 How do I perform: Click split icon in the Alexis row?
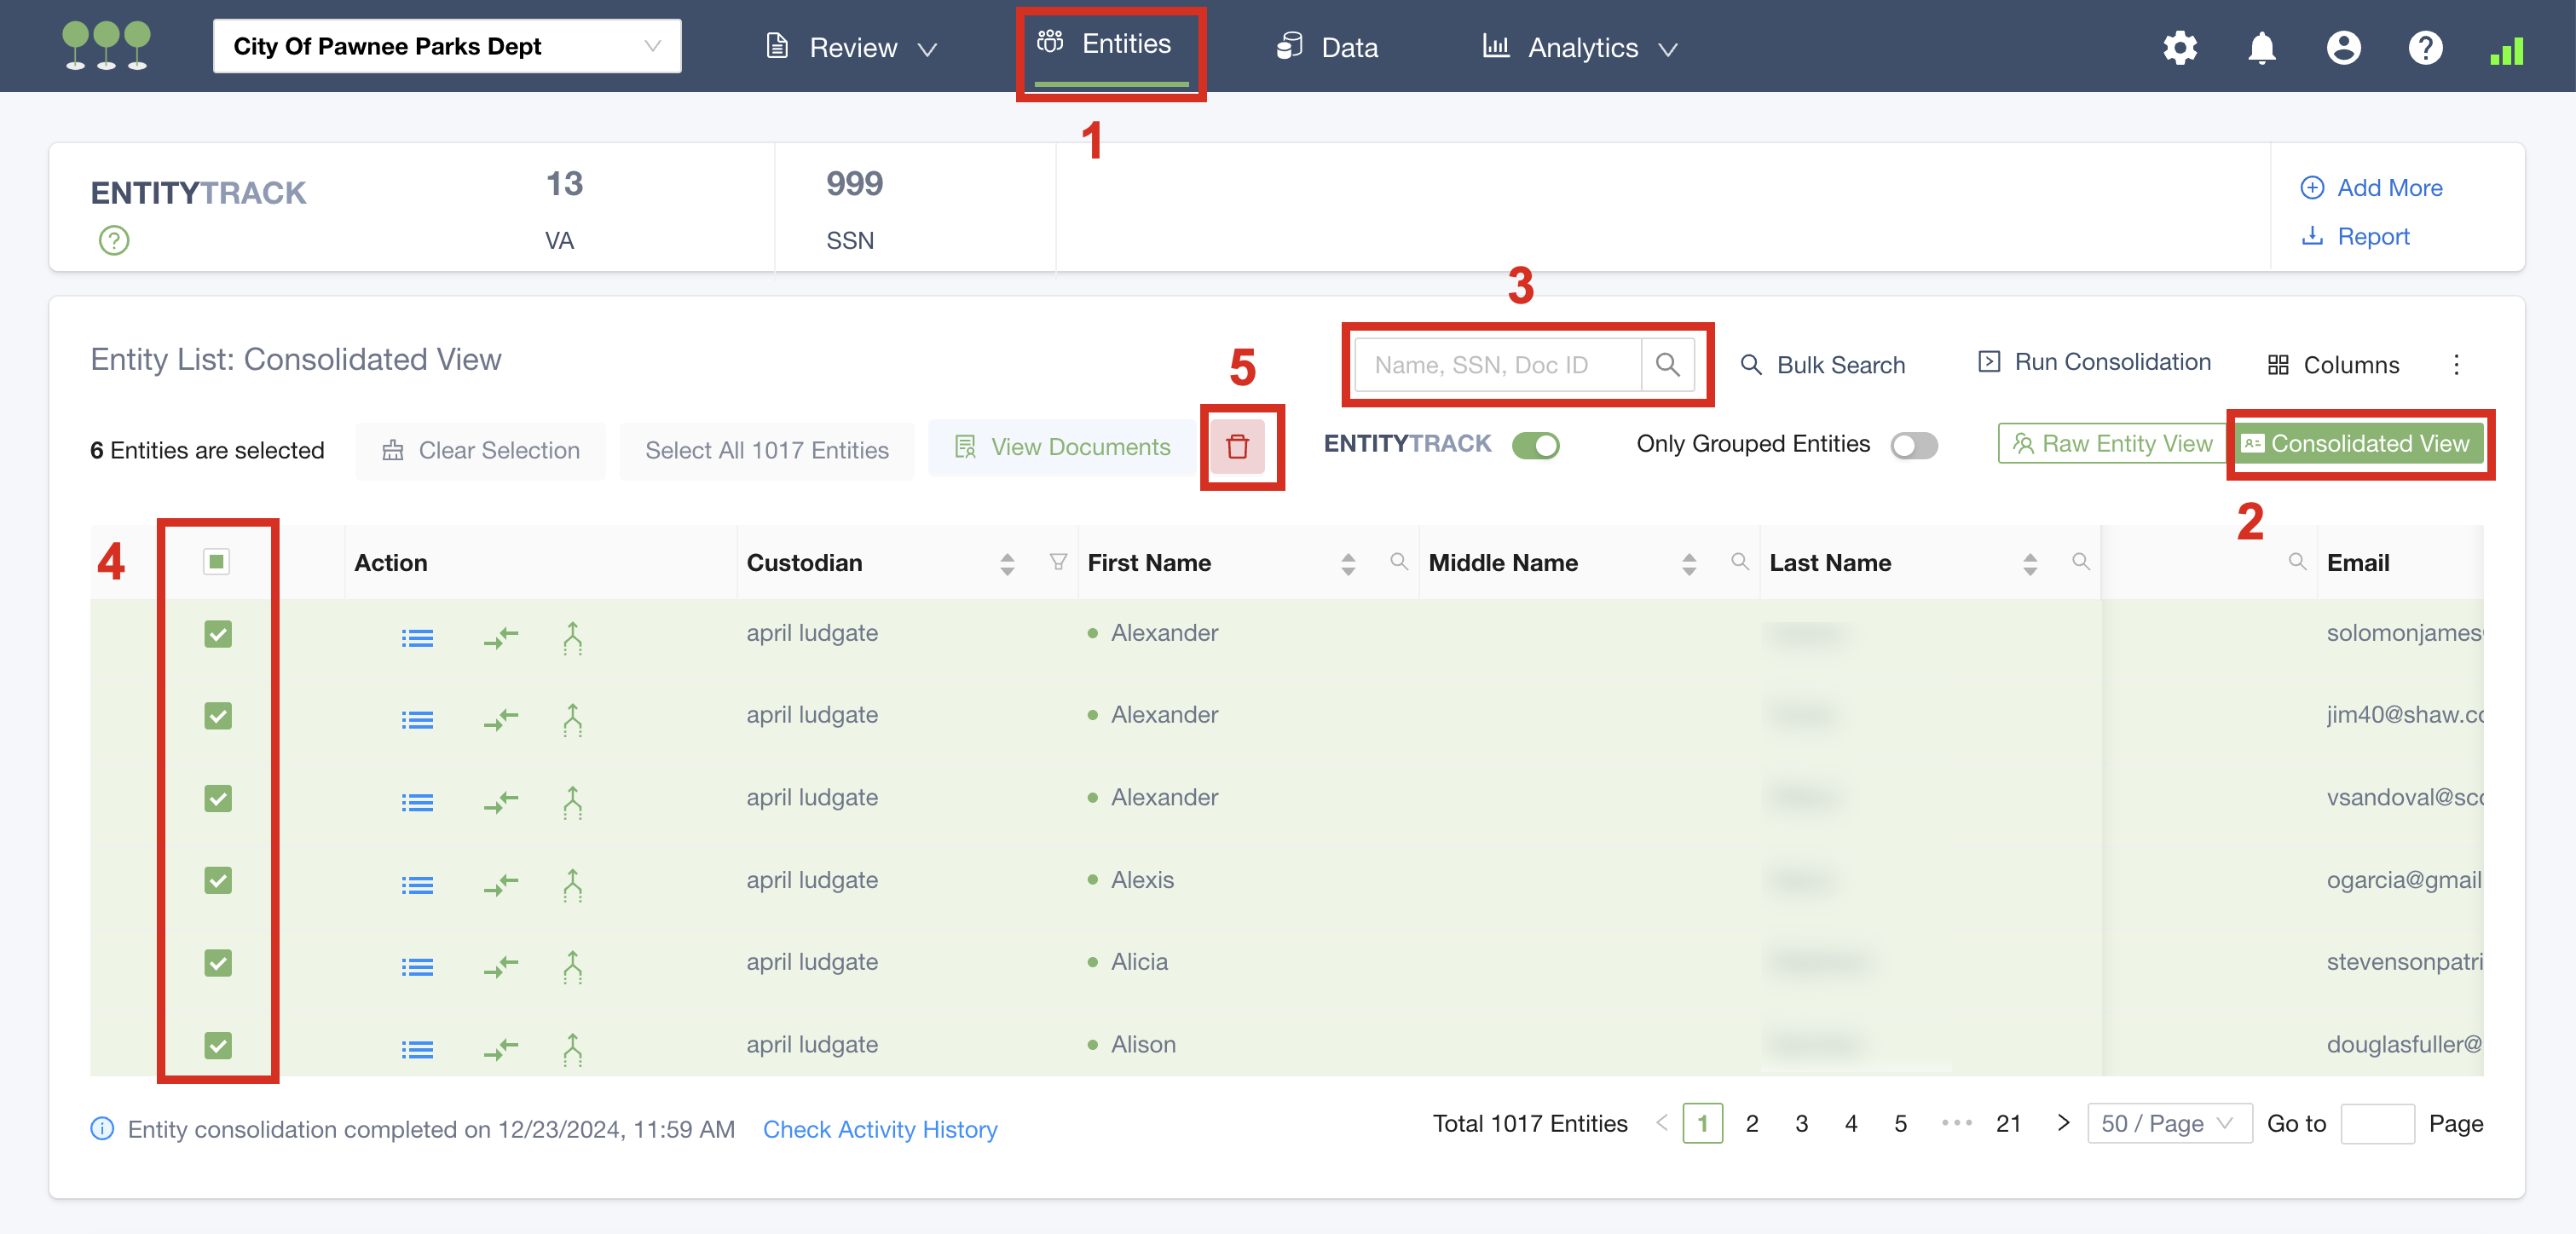tap(572, 884)
